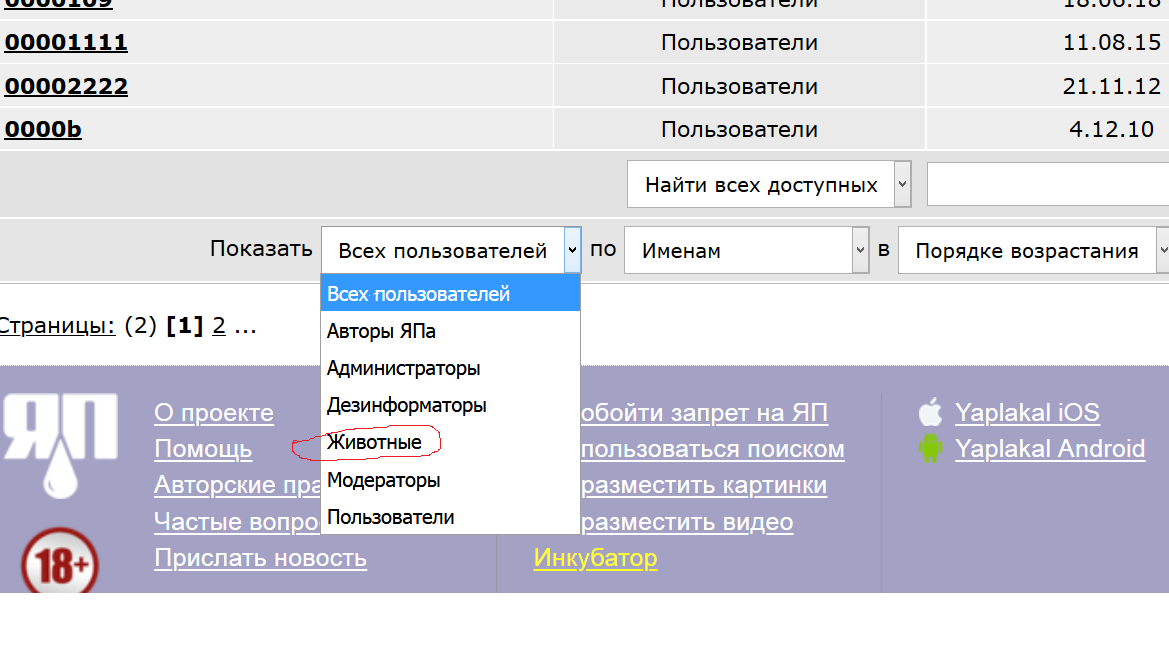Select 'Всех пользователей' in the list
The width and height of the screenshot is (1169, 648).
click(450, 294)
